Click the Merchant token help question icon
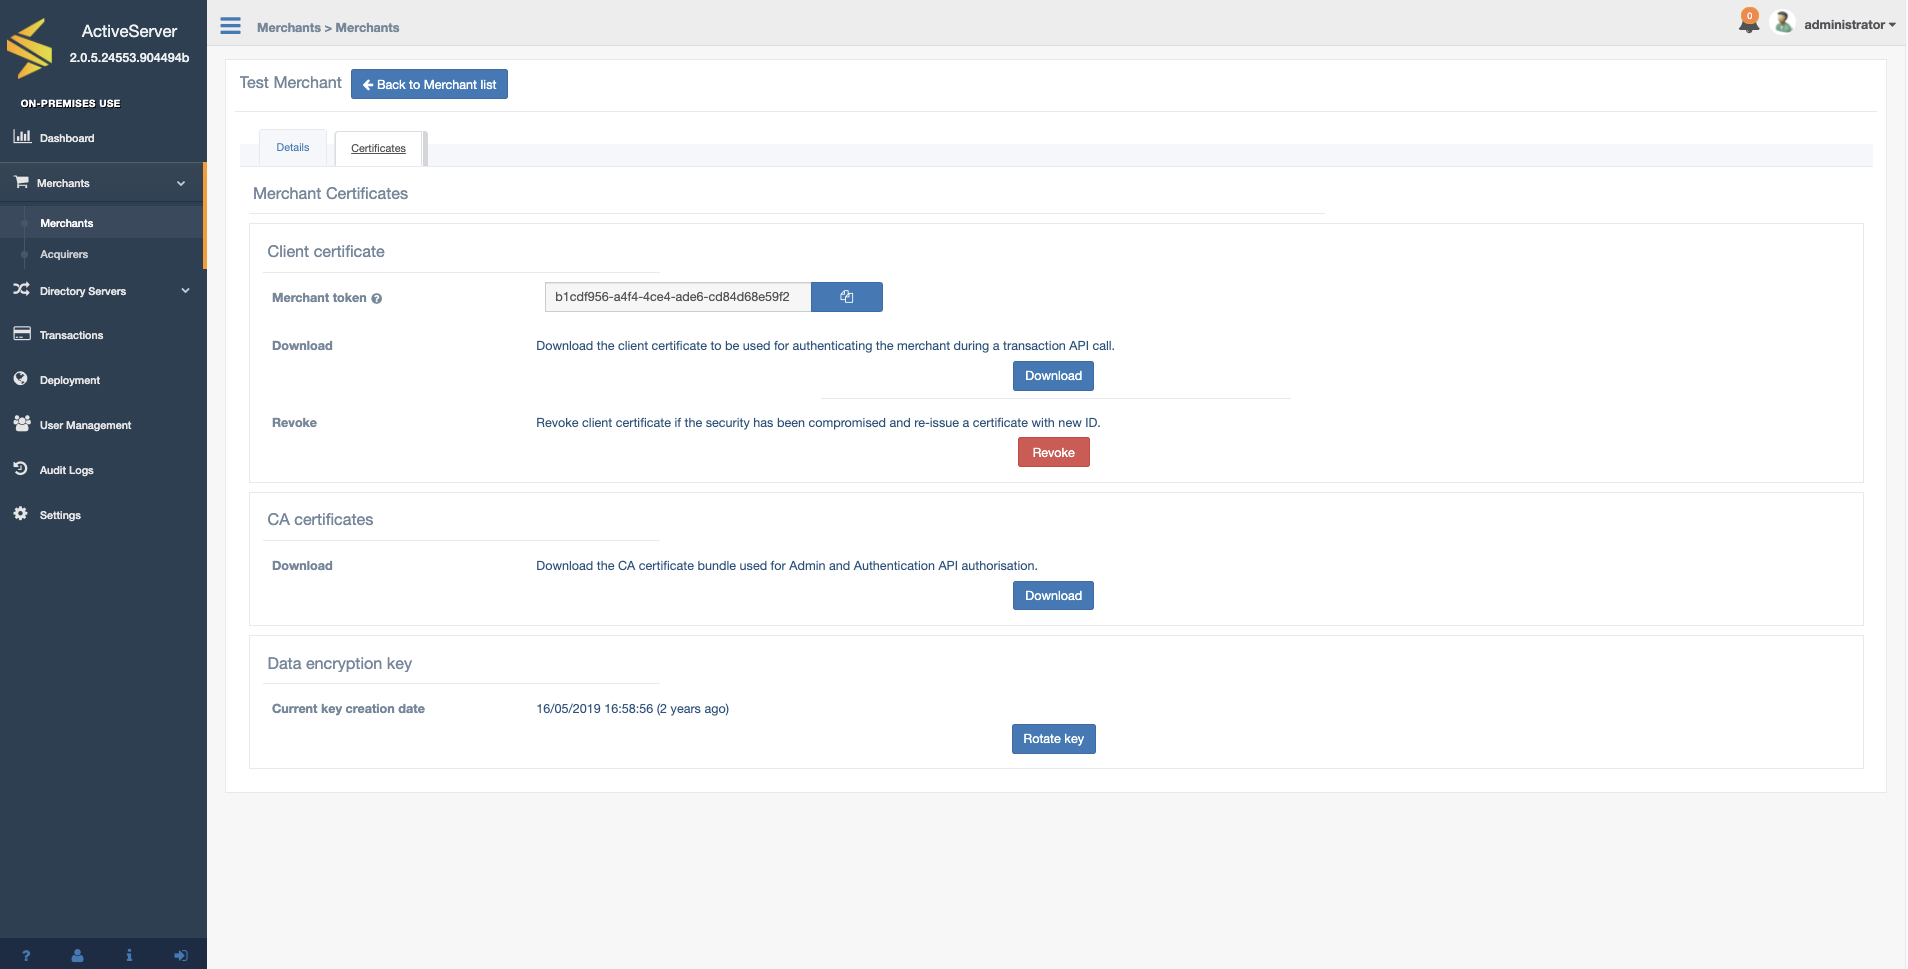This screenshot has width=1908, height=969. click(377, 298)
